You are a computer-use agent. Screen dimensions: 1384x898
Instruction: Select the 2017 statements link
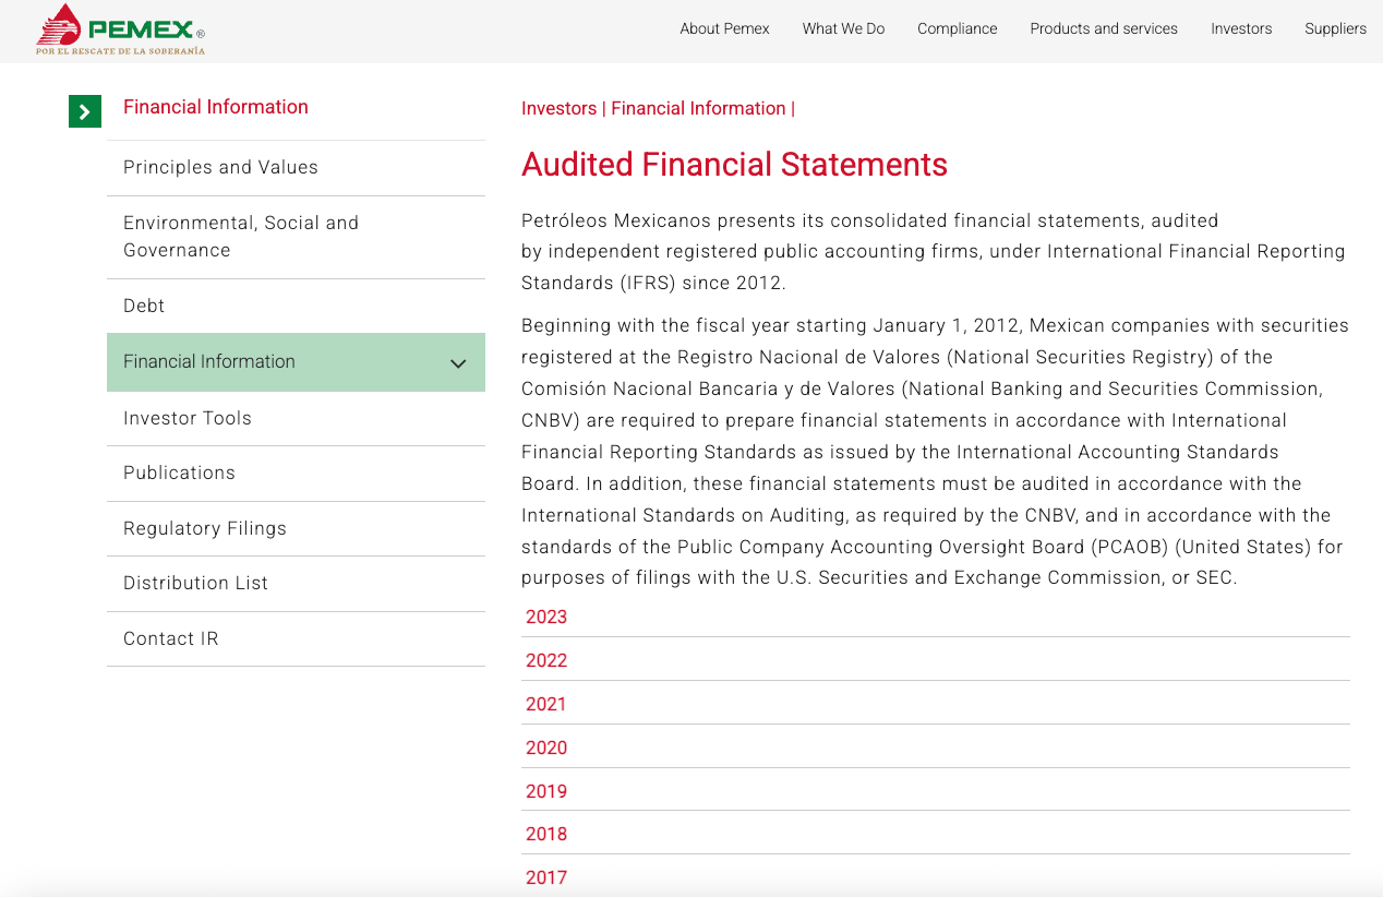(546, 877)
